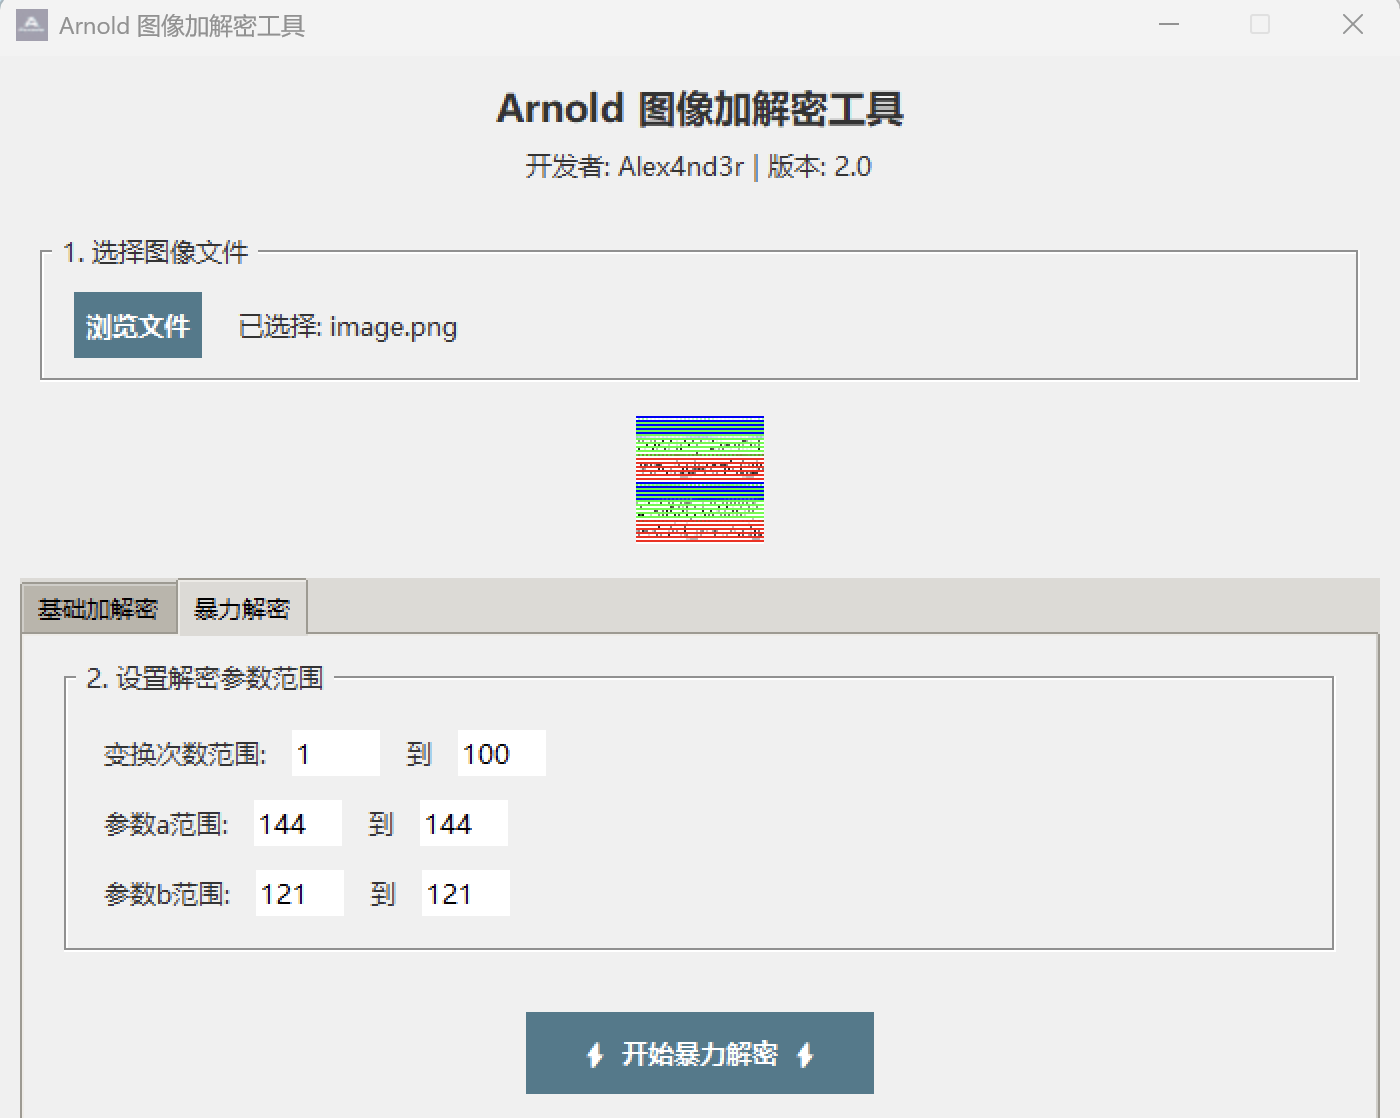Click the parameter b minimum field 121

300,893
